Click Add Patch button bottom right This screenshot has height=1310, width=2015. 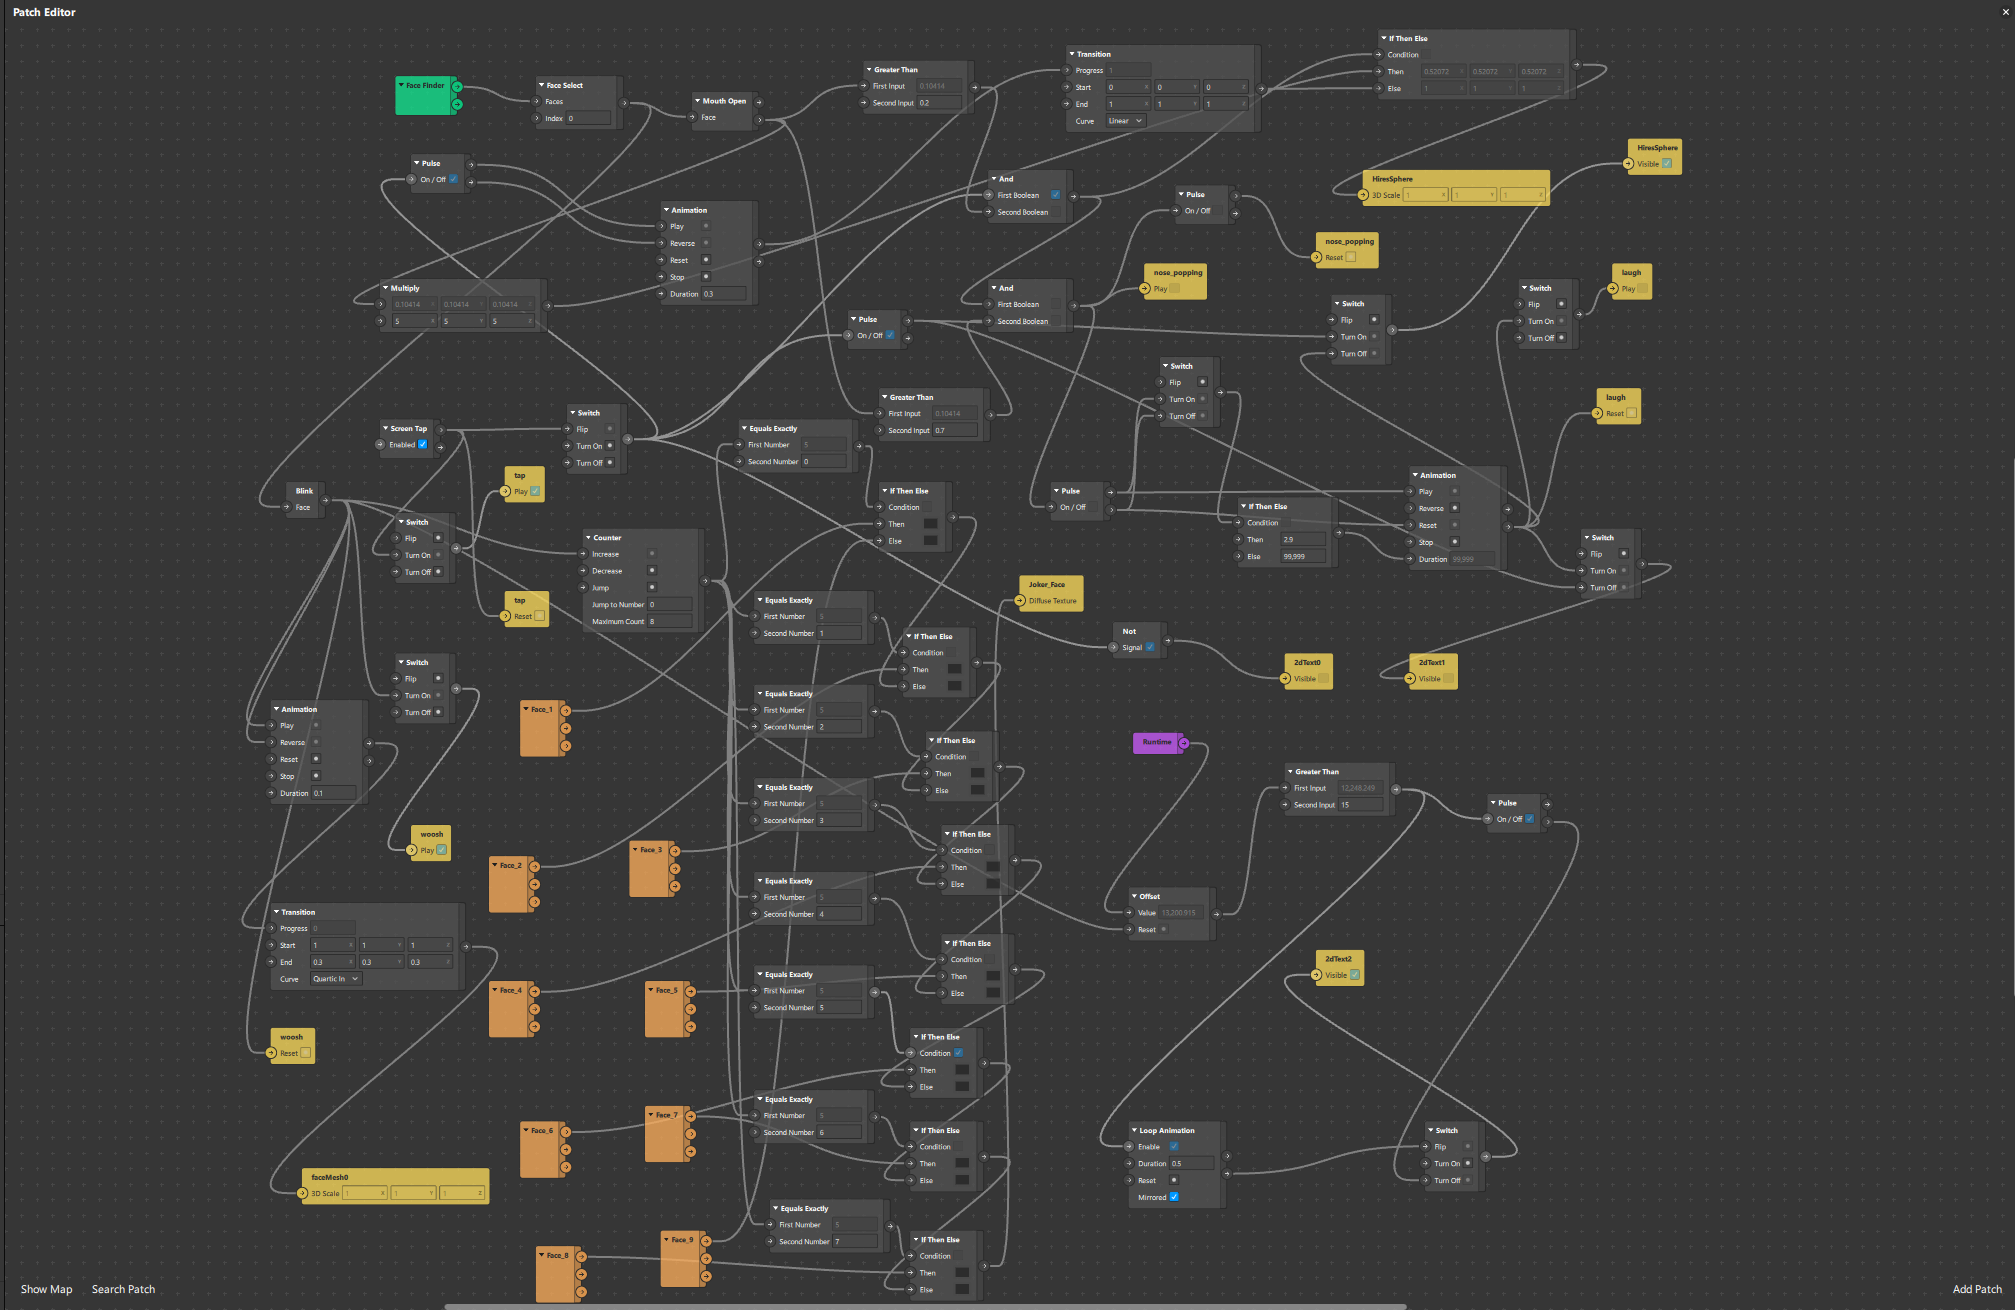coord(1969,1289)
